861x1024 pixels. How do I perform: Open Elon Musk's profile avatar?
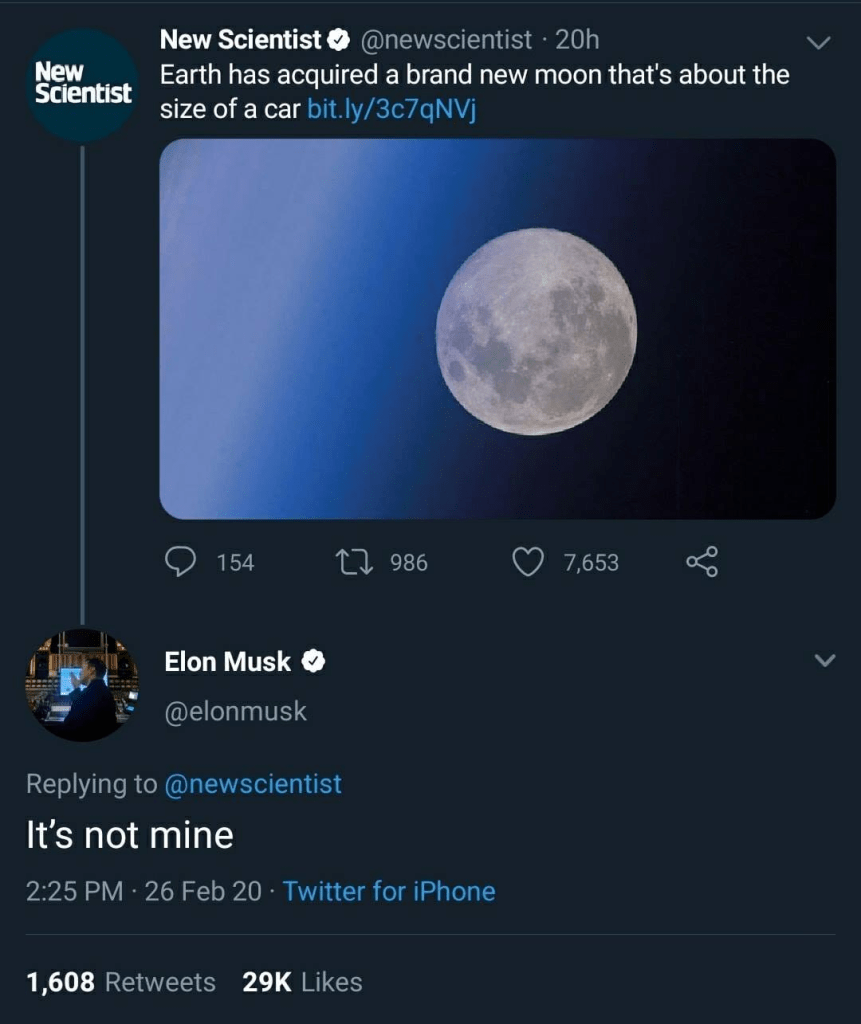[82, 685]
